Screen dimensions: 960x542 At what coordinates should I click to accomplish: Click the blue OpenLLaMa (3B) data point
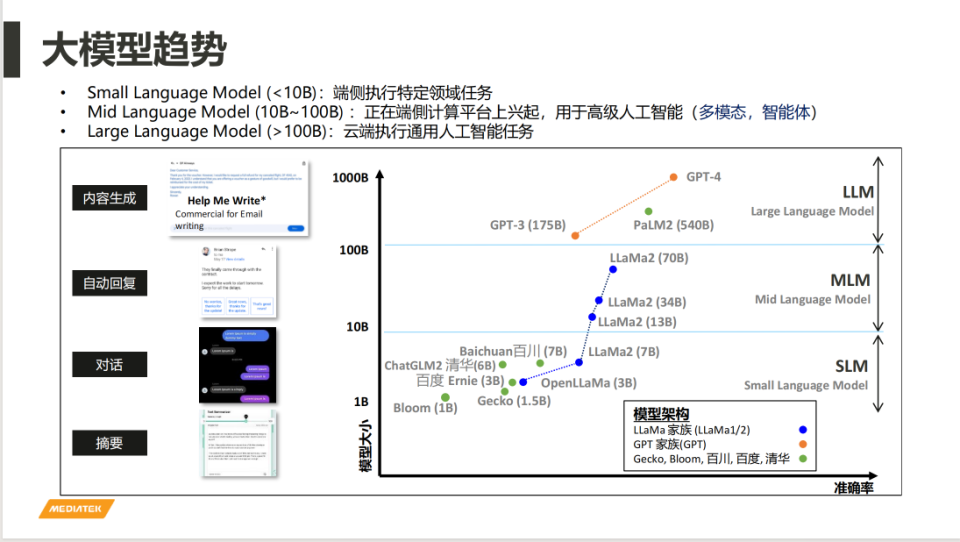coord(523,382)
